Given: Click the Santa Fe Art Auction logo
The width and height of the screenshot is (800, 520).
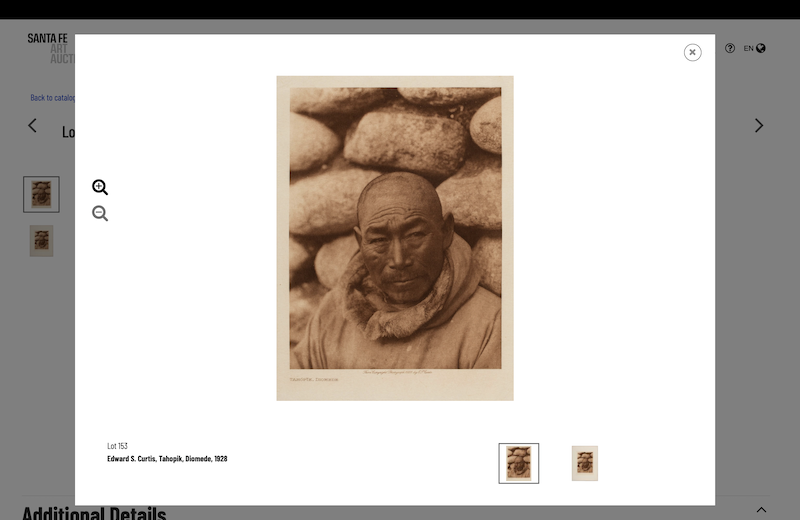Looking at the screenshot, I should coord(51,48).
